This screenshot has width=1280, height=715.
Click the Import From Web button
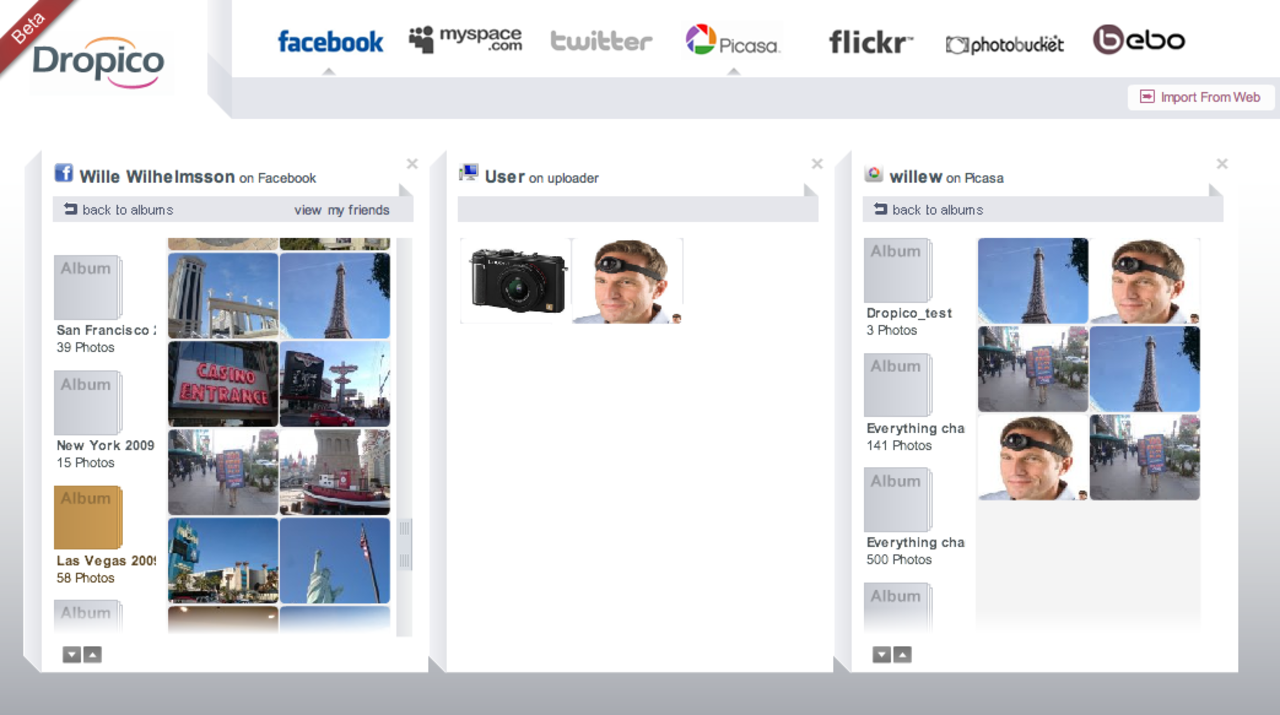pyautogui.click(x=1201, y=97)
